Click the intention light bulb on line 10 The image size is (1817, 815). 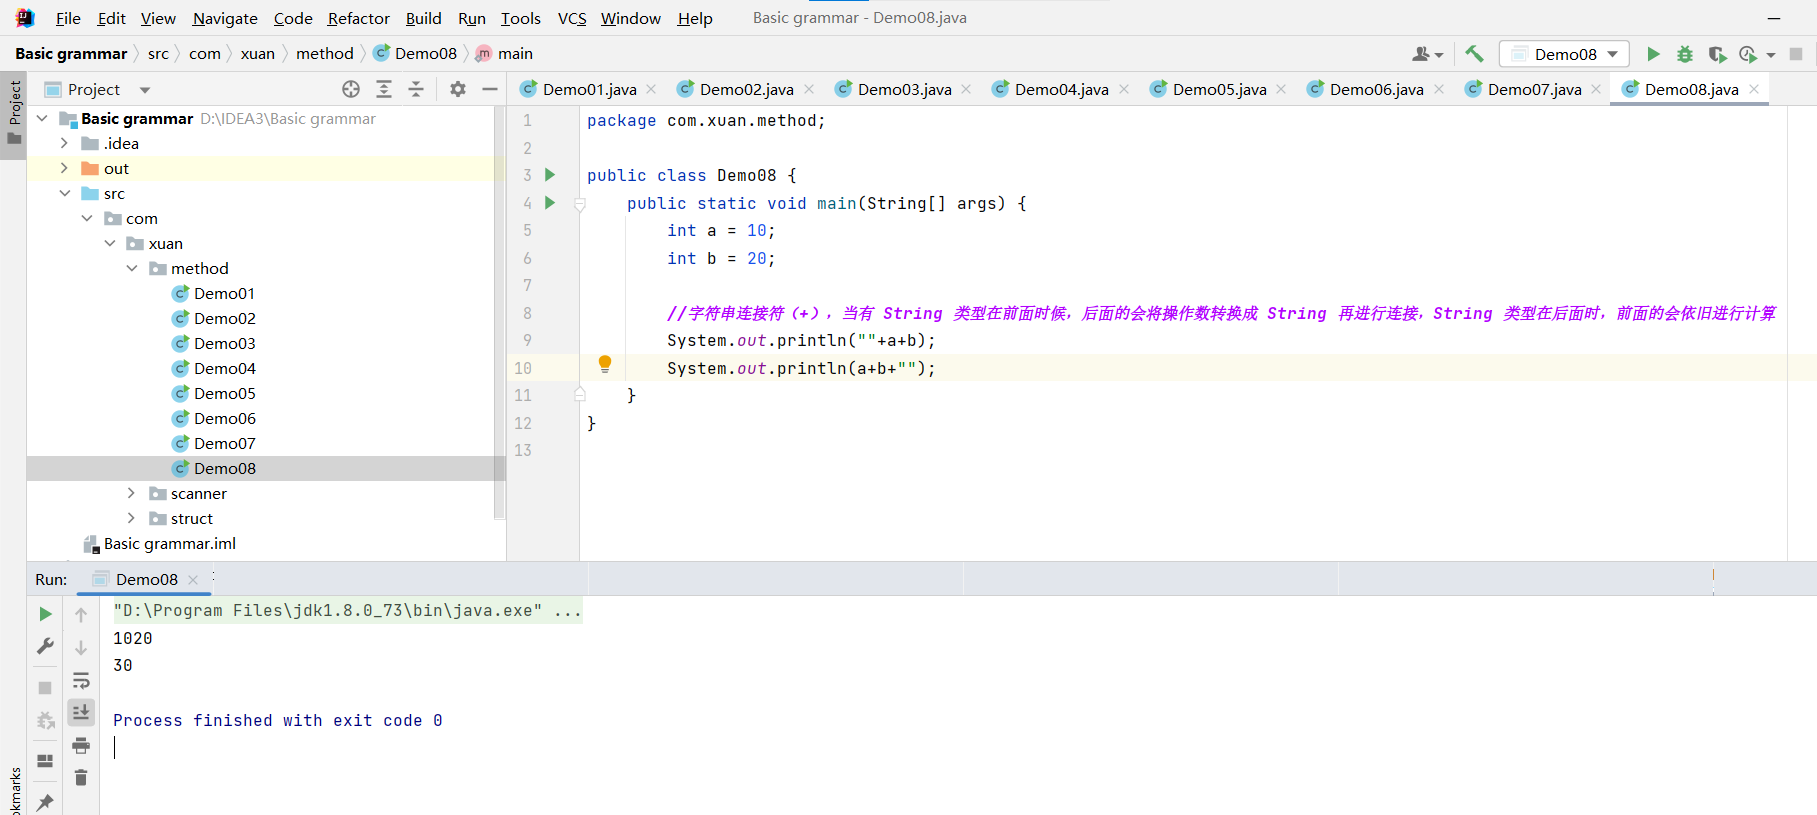coord(605,364)
